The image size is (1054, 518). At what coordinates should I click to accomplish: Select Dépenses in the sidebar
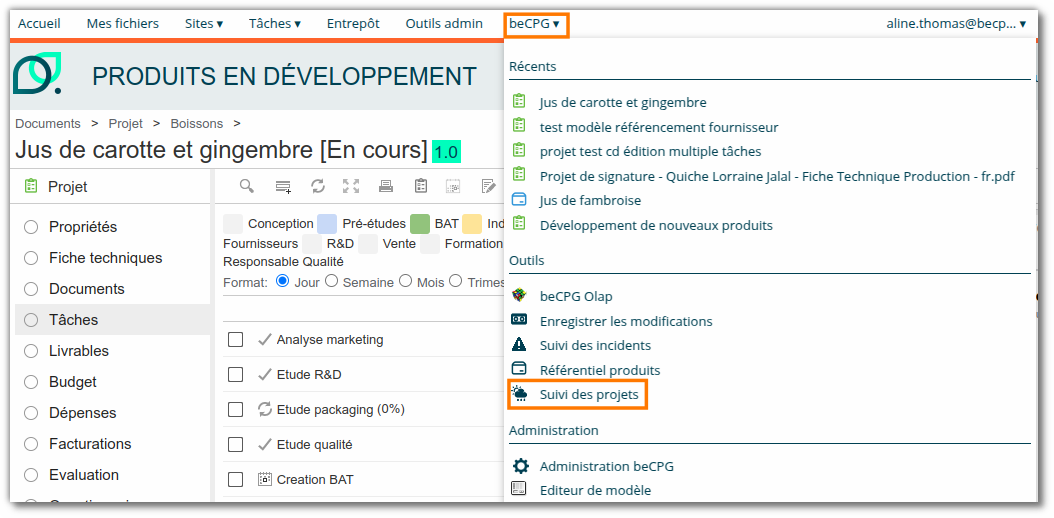point(83,413)
